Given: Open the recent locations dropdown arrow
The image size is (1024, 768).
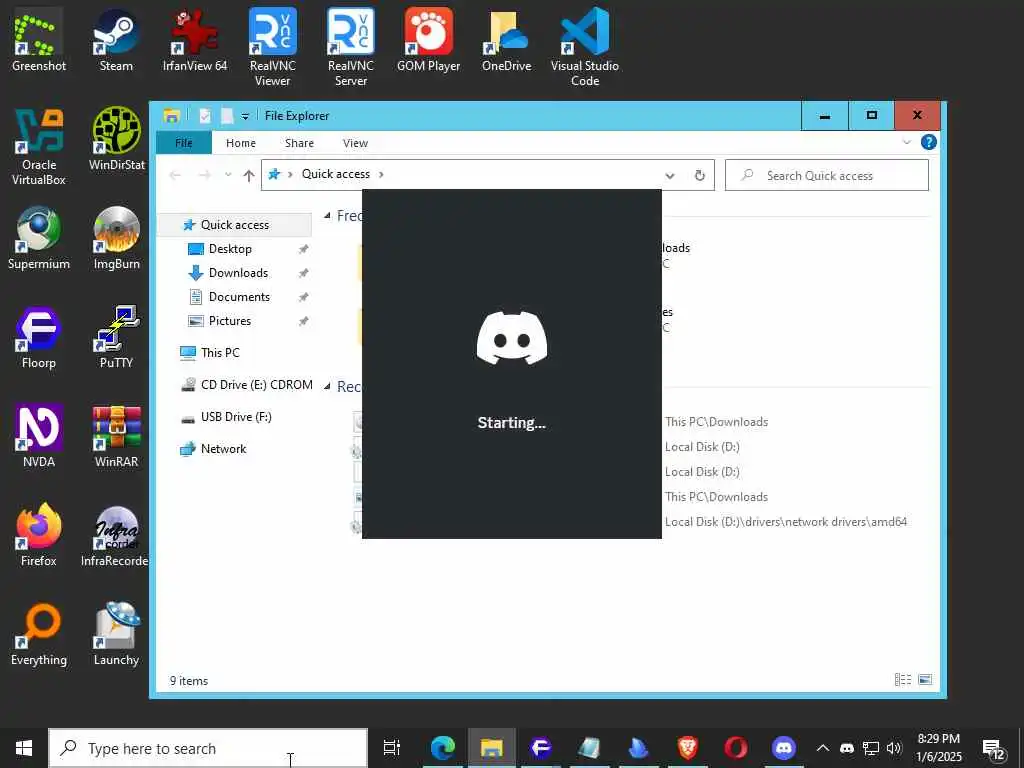Looking at the screenshot, I should point(228,175).
